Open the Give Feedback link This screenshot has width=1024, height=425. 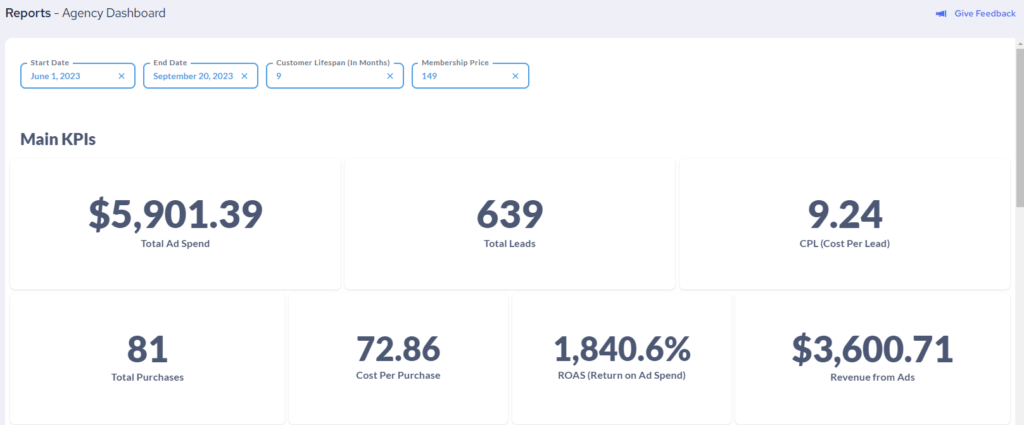(x=985, y=14)
